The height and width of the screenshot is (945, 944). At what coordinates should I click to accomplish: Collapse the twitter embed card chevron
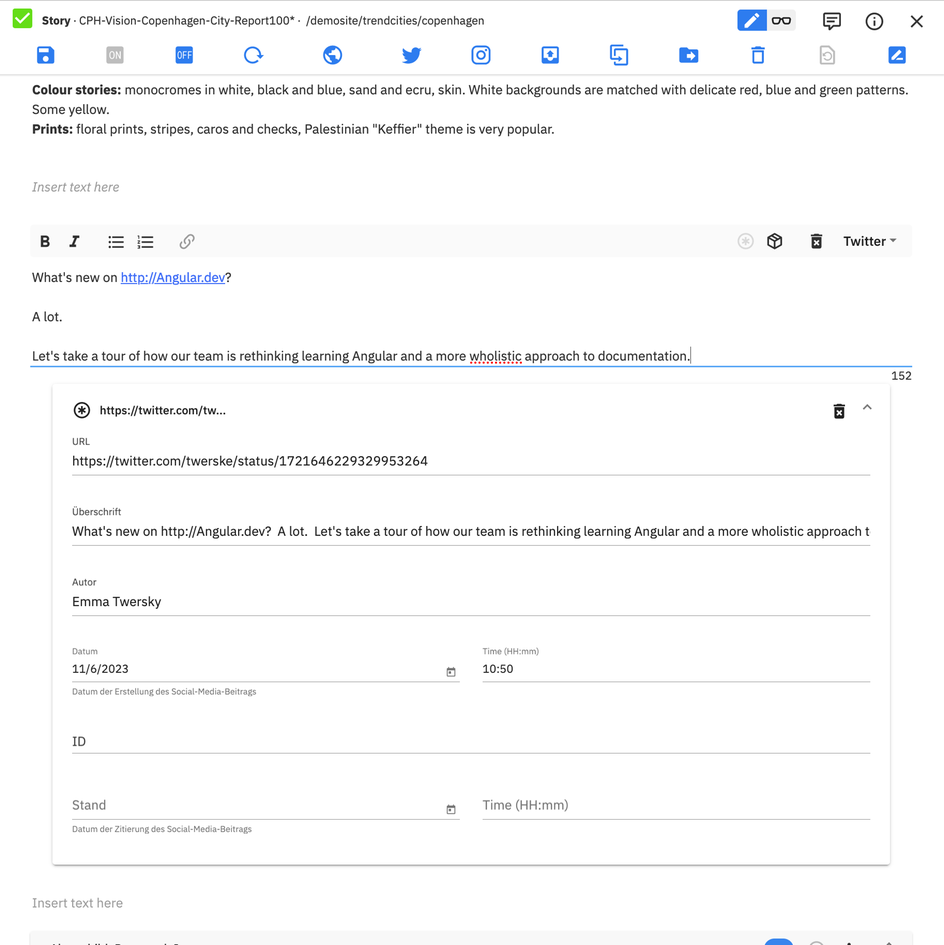[x=867, y=407]
